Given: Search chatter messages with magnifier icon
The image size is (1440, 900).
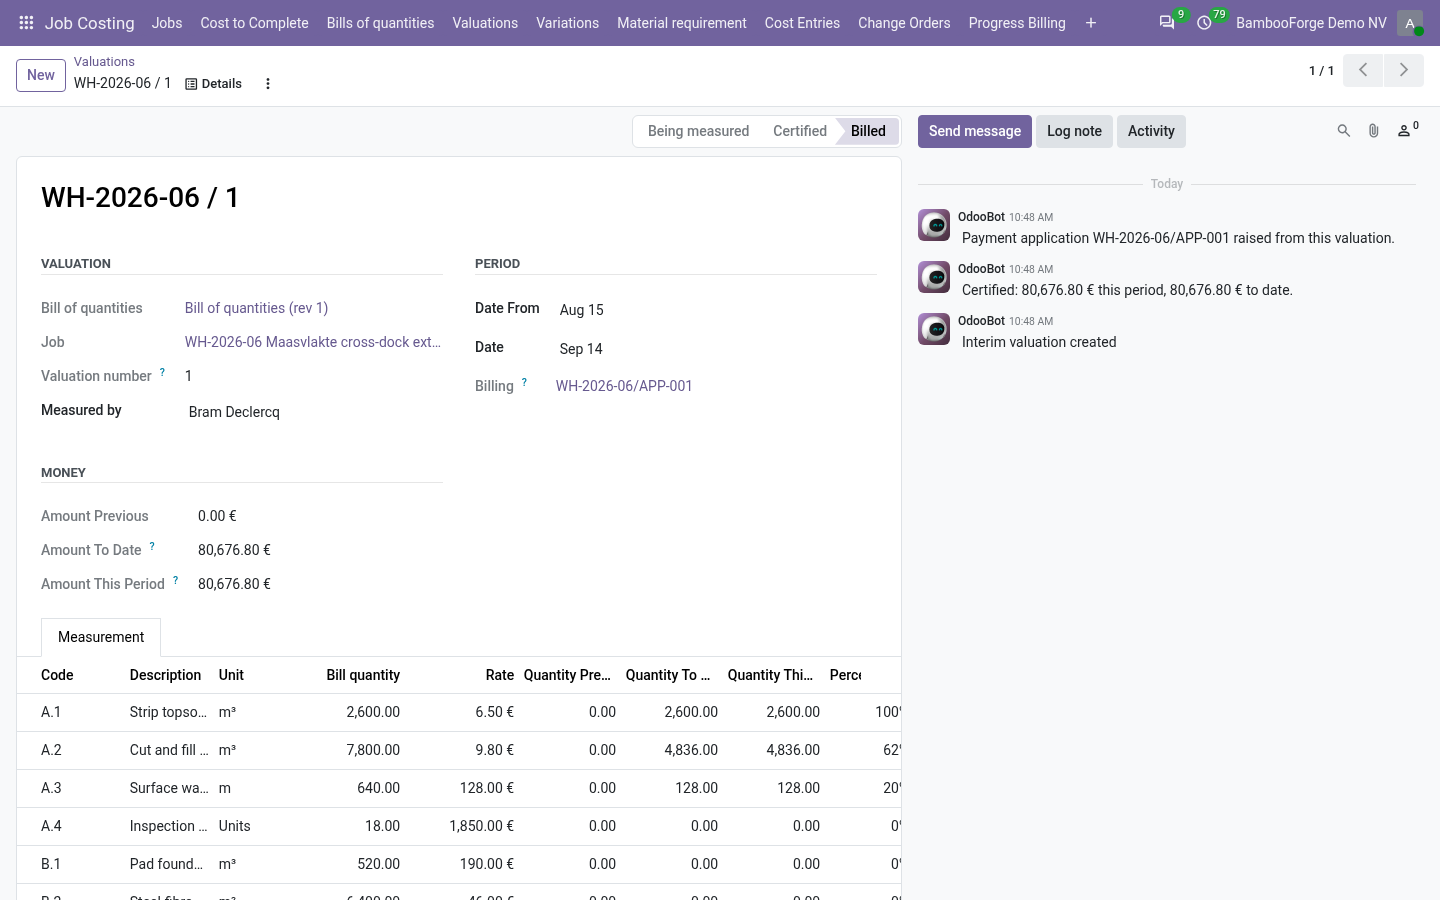Looking at the screenshot, I should pyautogui.click(x=1344, y=131).
